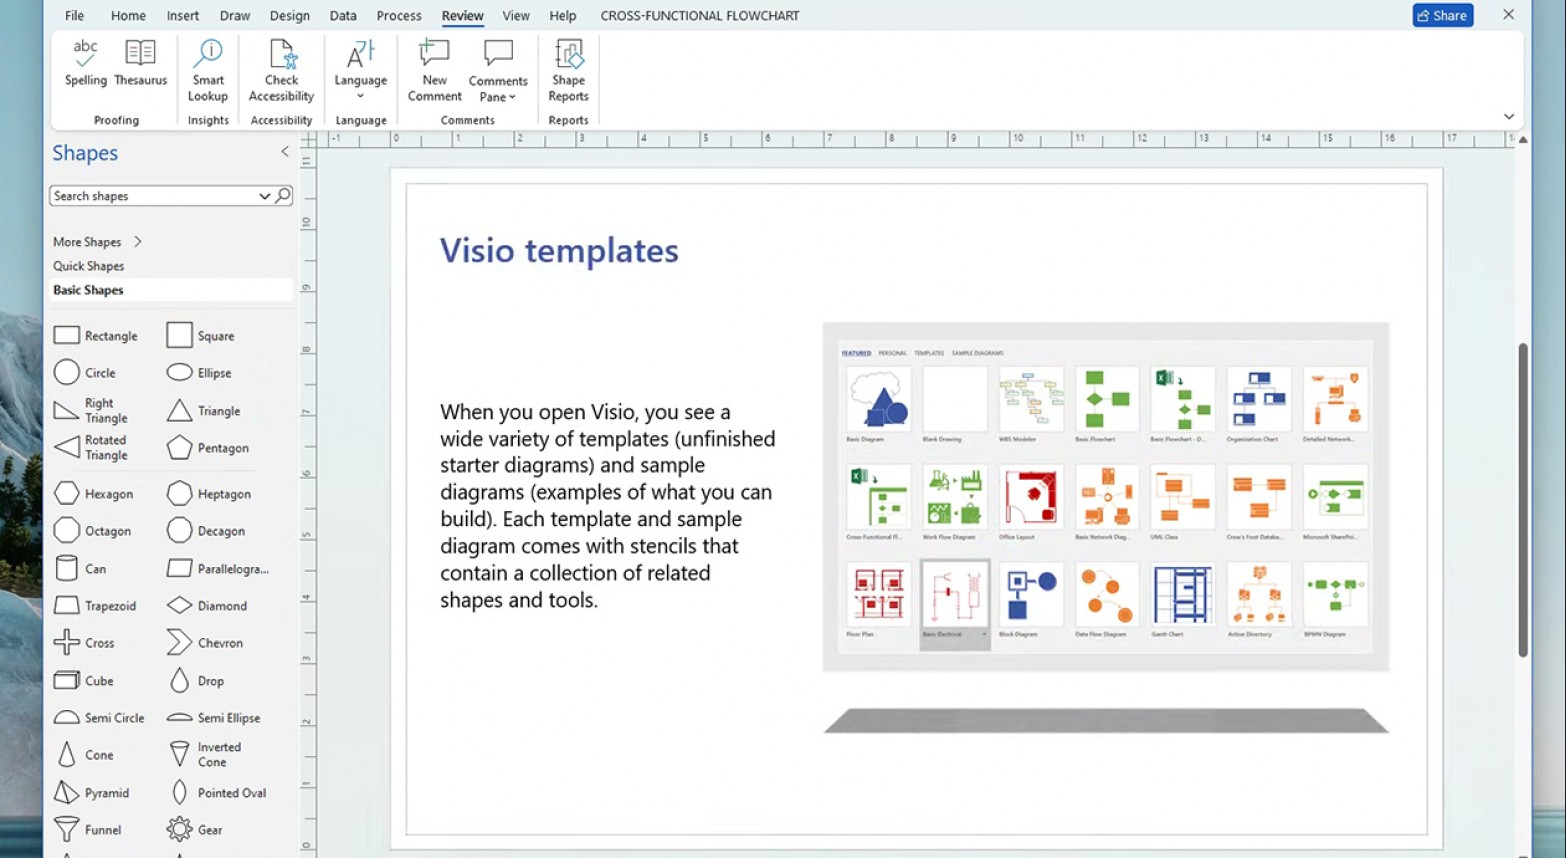Open the Language dropdown button
Screen dimensions: 1566x858
point(360,70)
